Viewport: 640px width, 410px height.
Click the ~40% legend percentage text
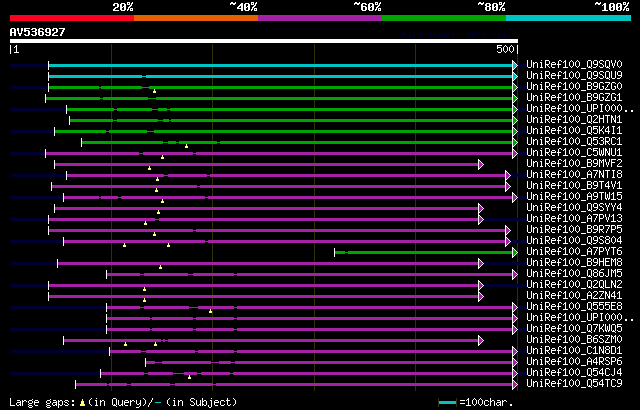[243, 7]
